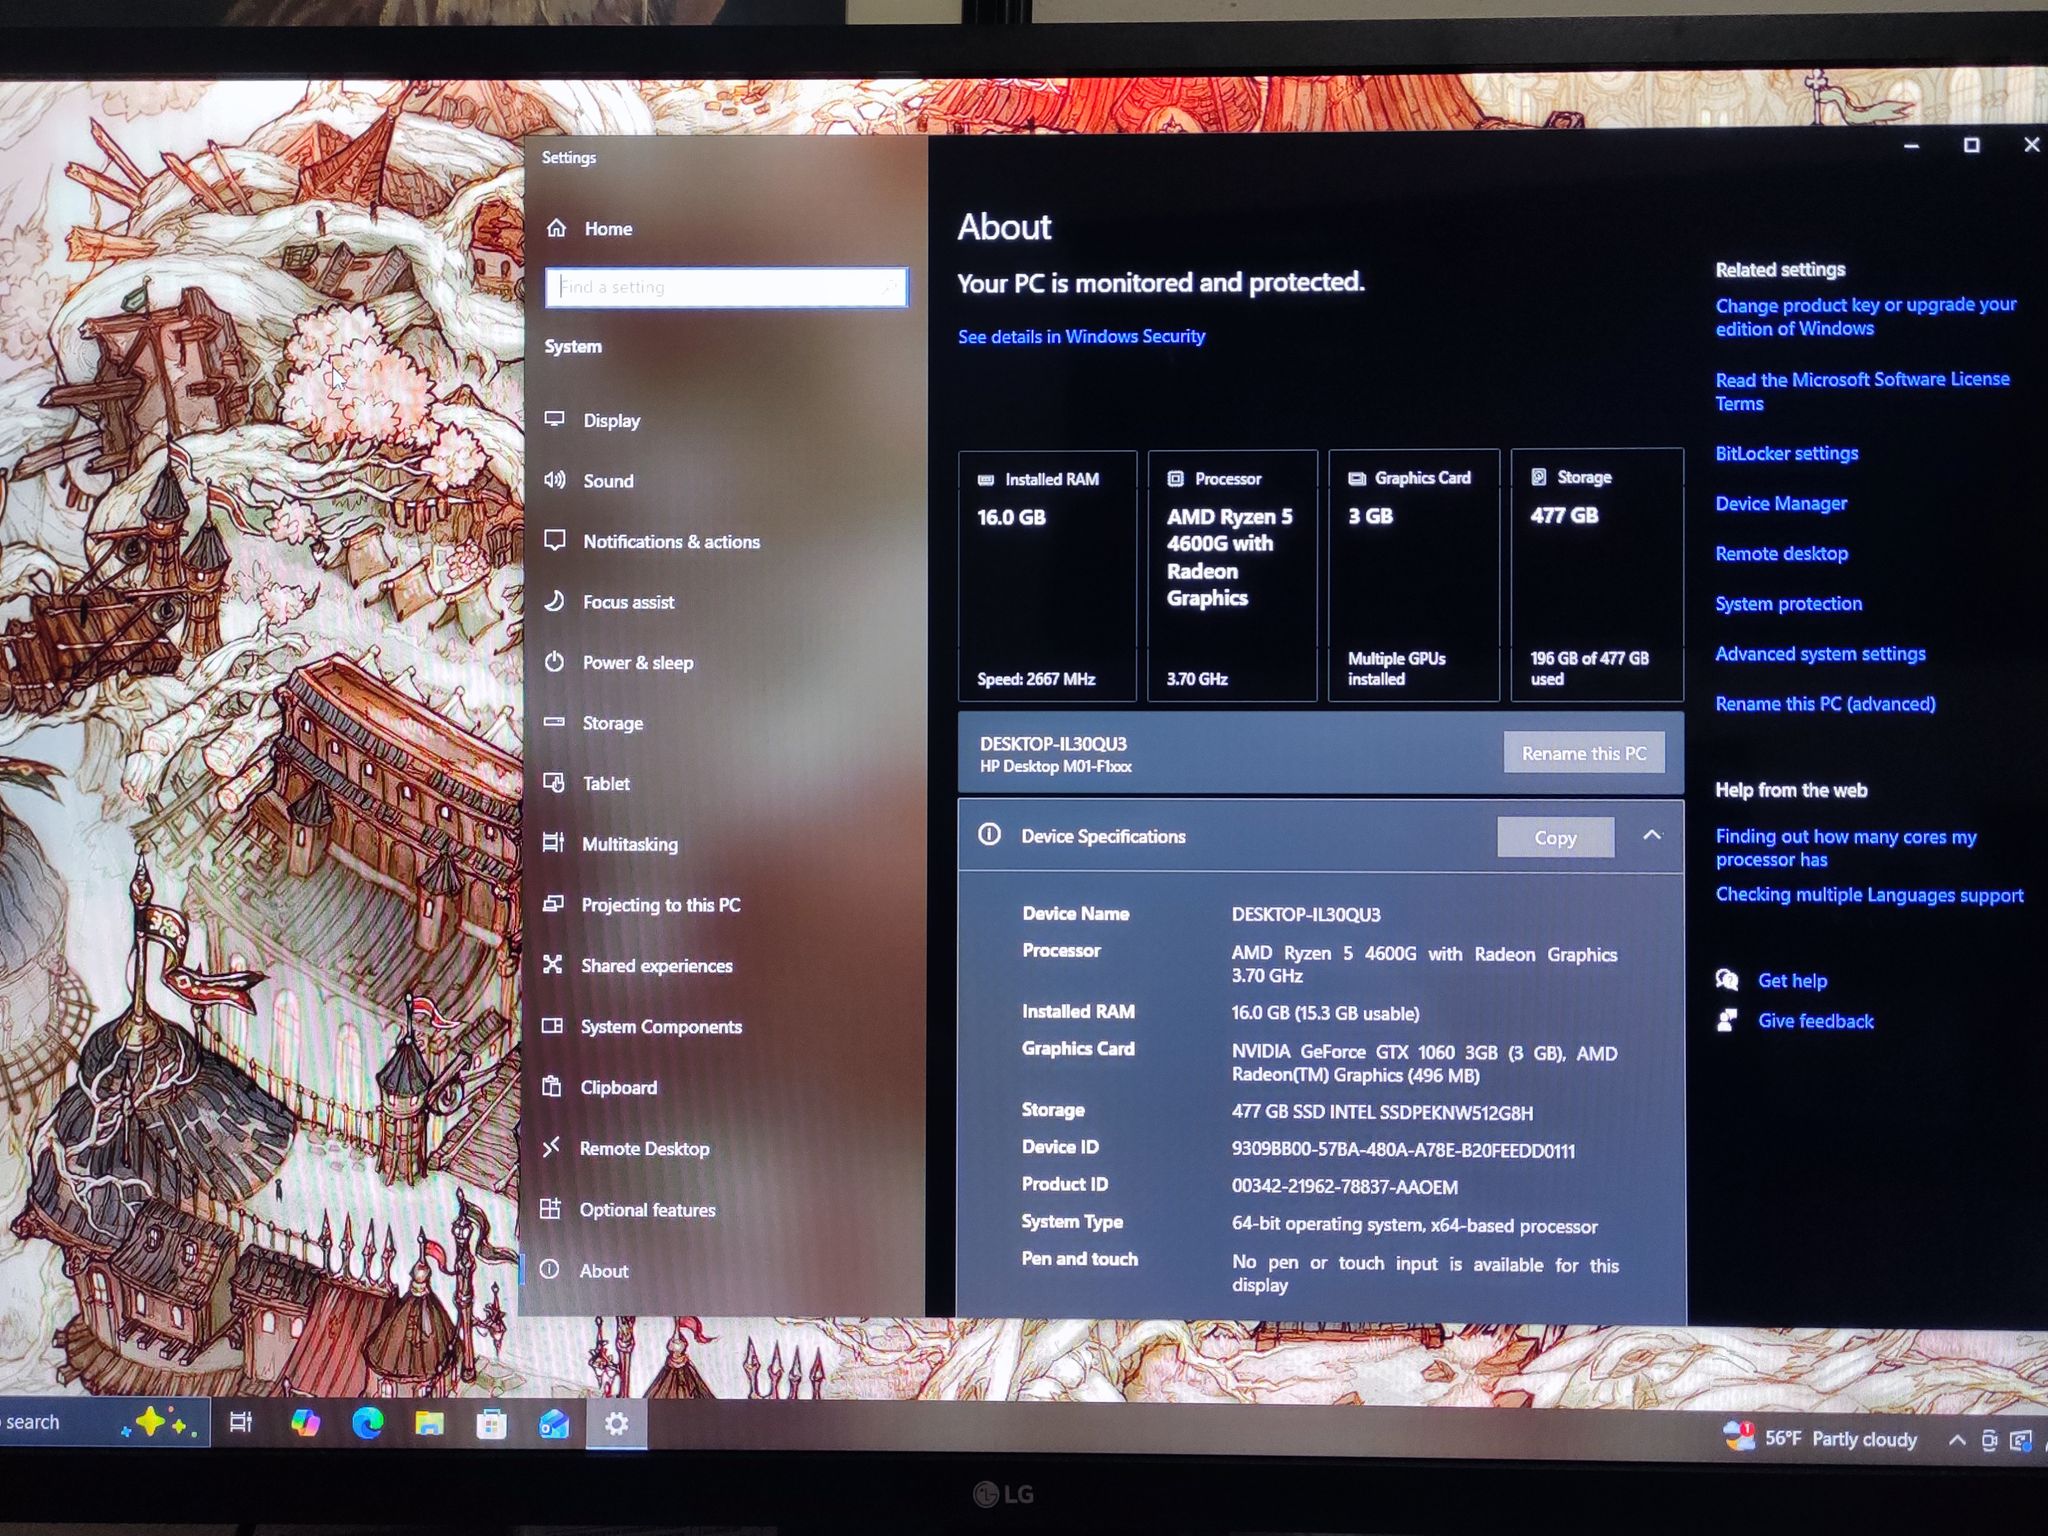
Task: Open Advanced system settings link
Action: point(1820,654)
